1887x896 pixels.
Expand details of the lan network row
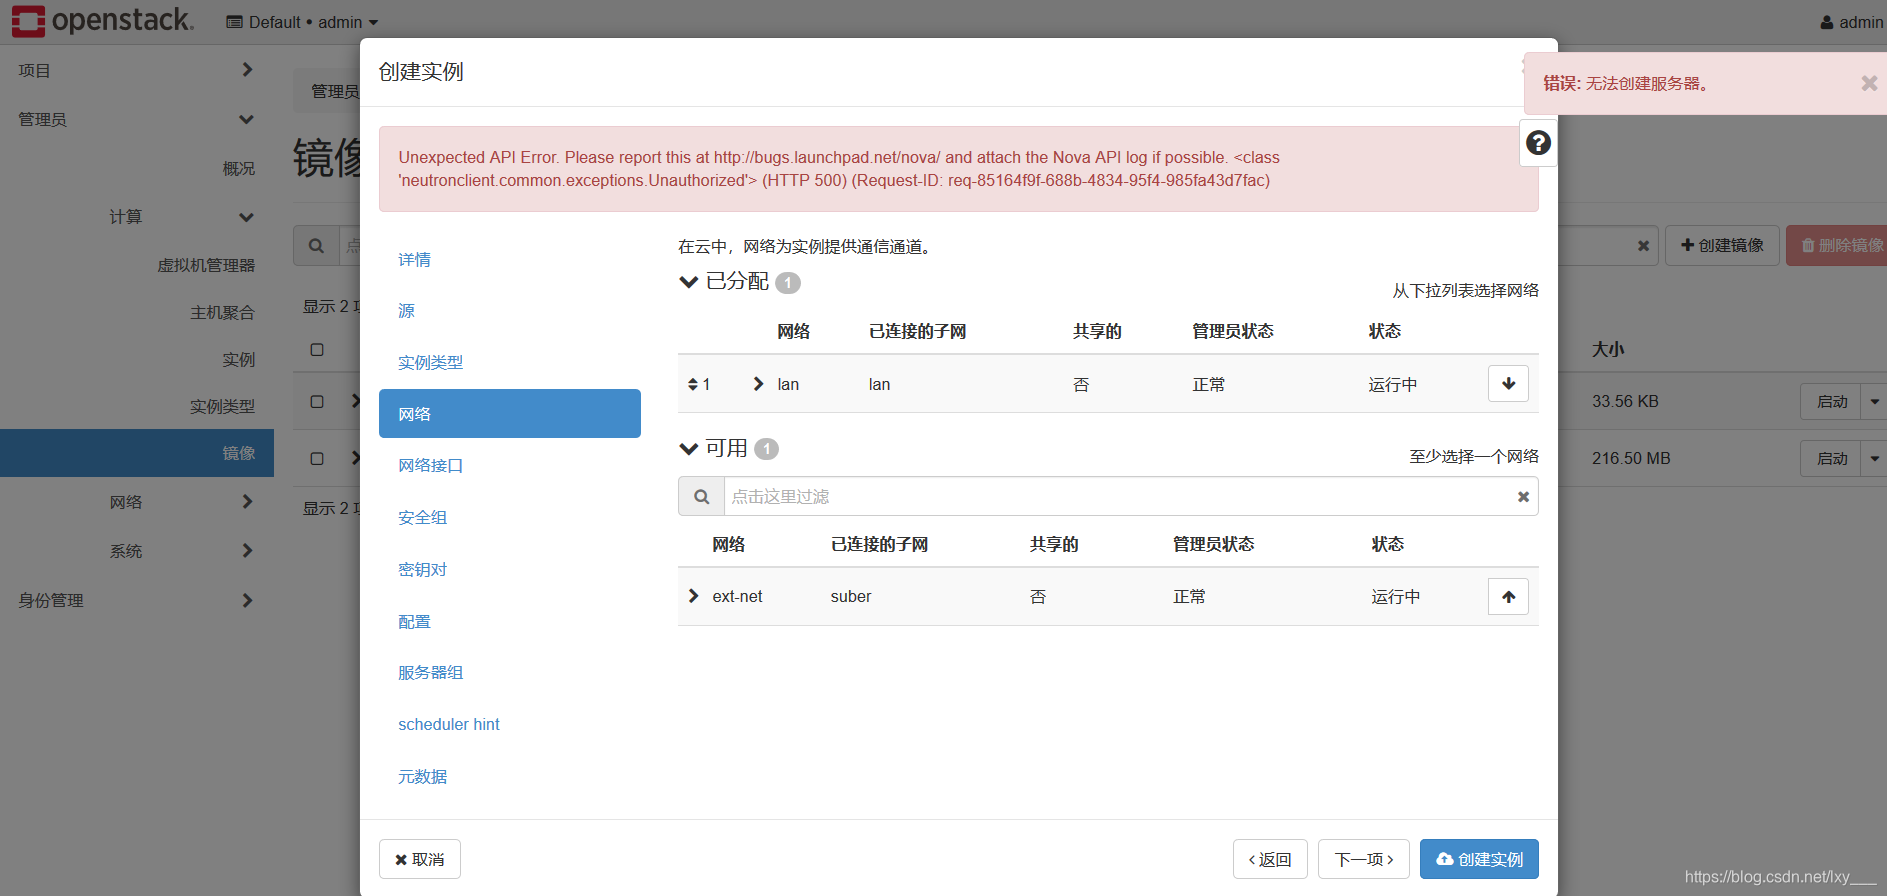[x=758, y=384]
